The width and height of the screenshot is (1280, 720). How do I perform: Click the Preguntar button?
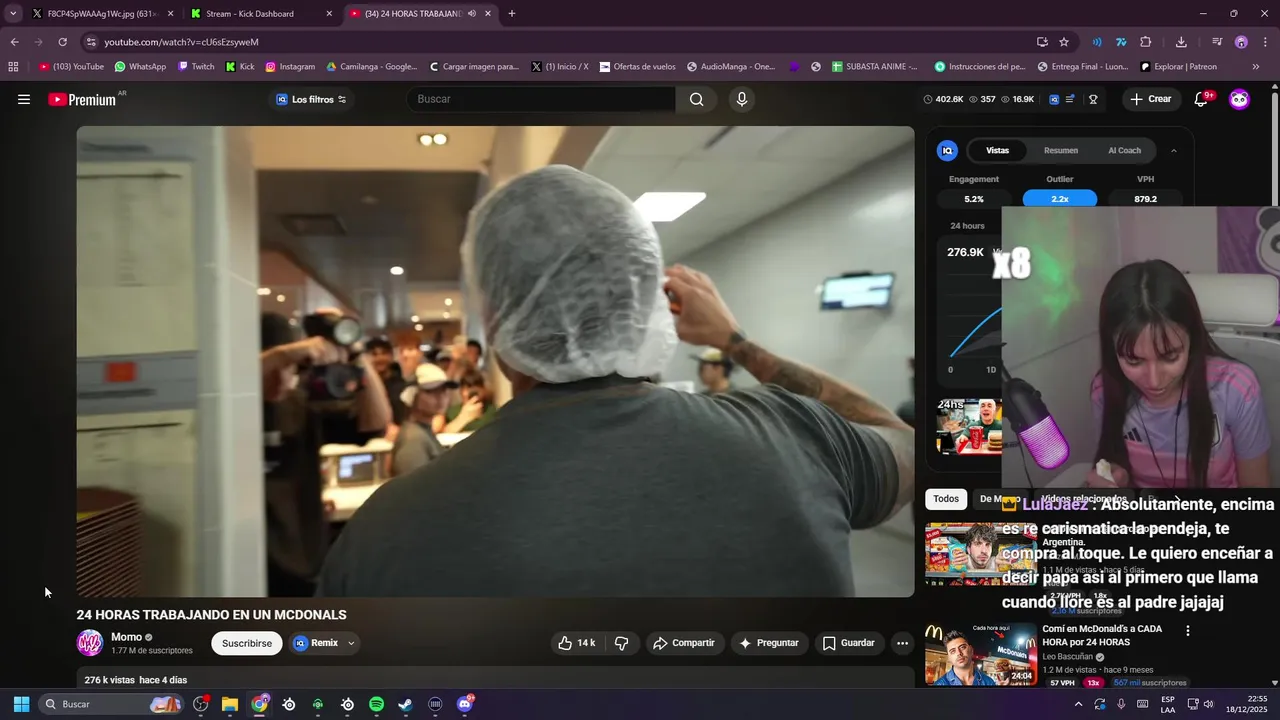tap(768, 643)
